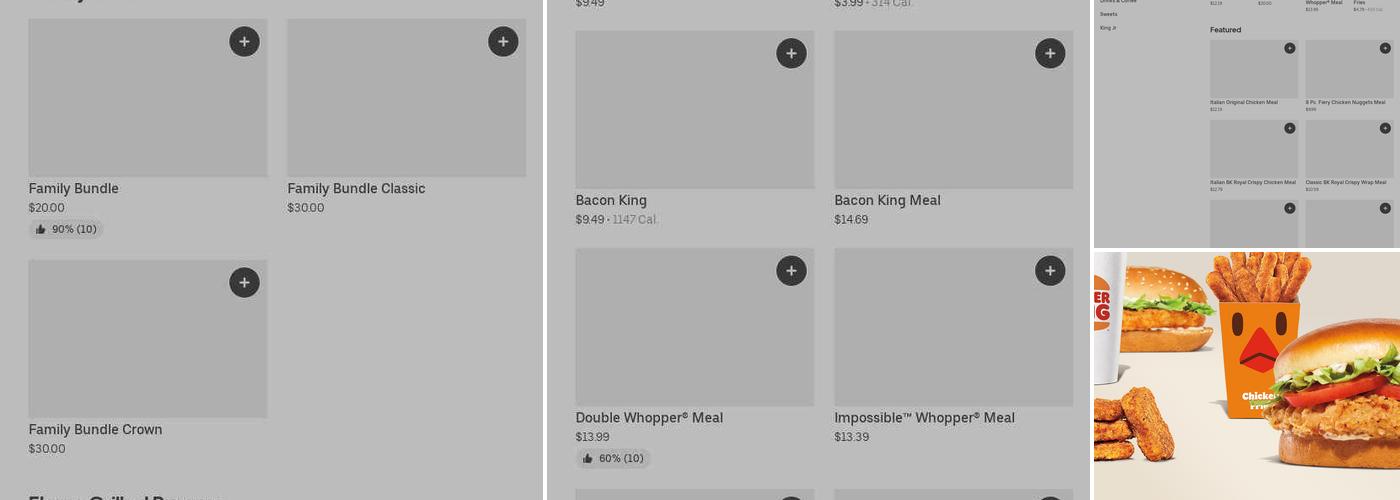Add Family Bundle Classic with plus icon
Viewport: 1400px width, 500px height.
pos(503,42)
